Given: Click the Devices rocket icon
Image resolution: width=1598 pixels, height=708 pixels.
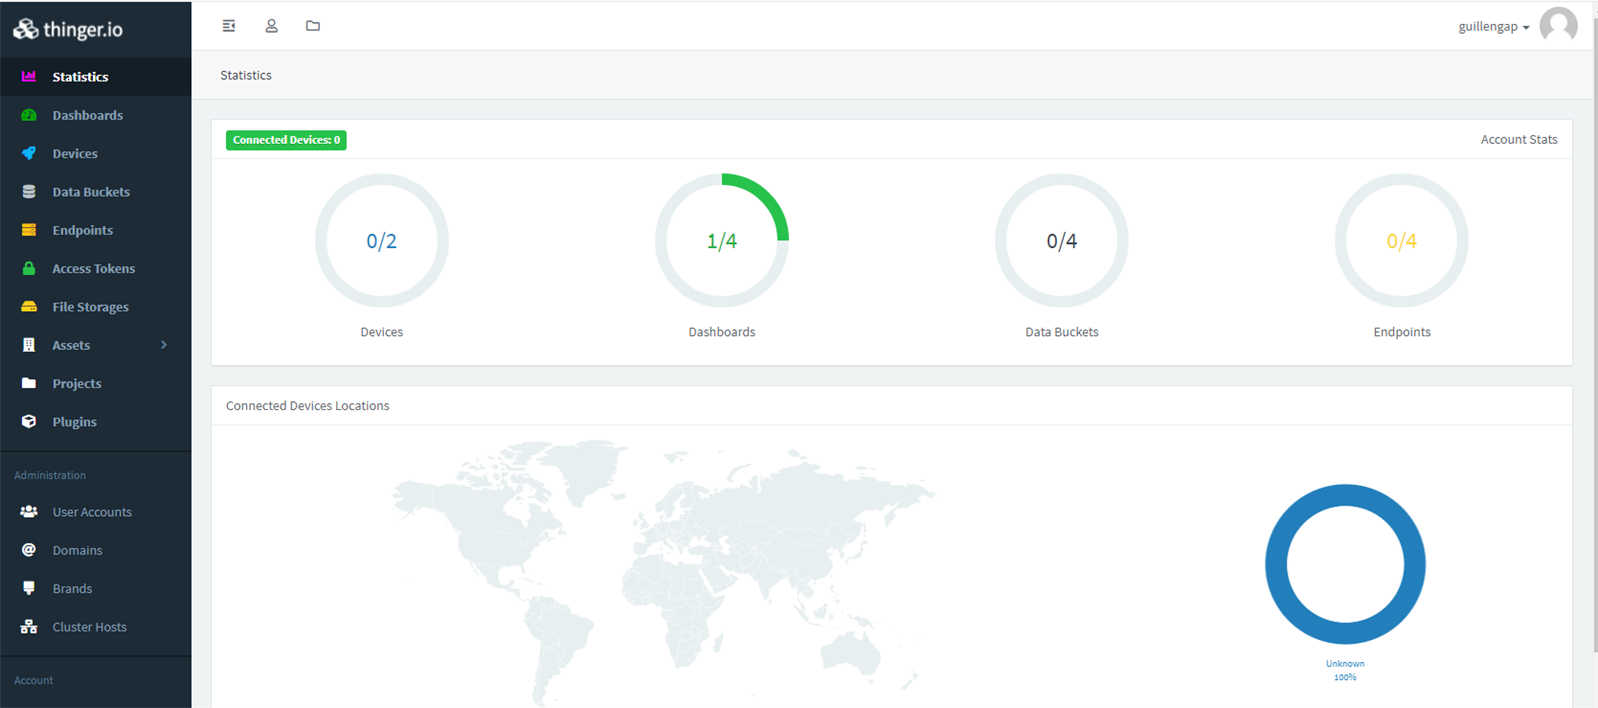Looking at the screenshot, I should coord(29,153).
